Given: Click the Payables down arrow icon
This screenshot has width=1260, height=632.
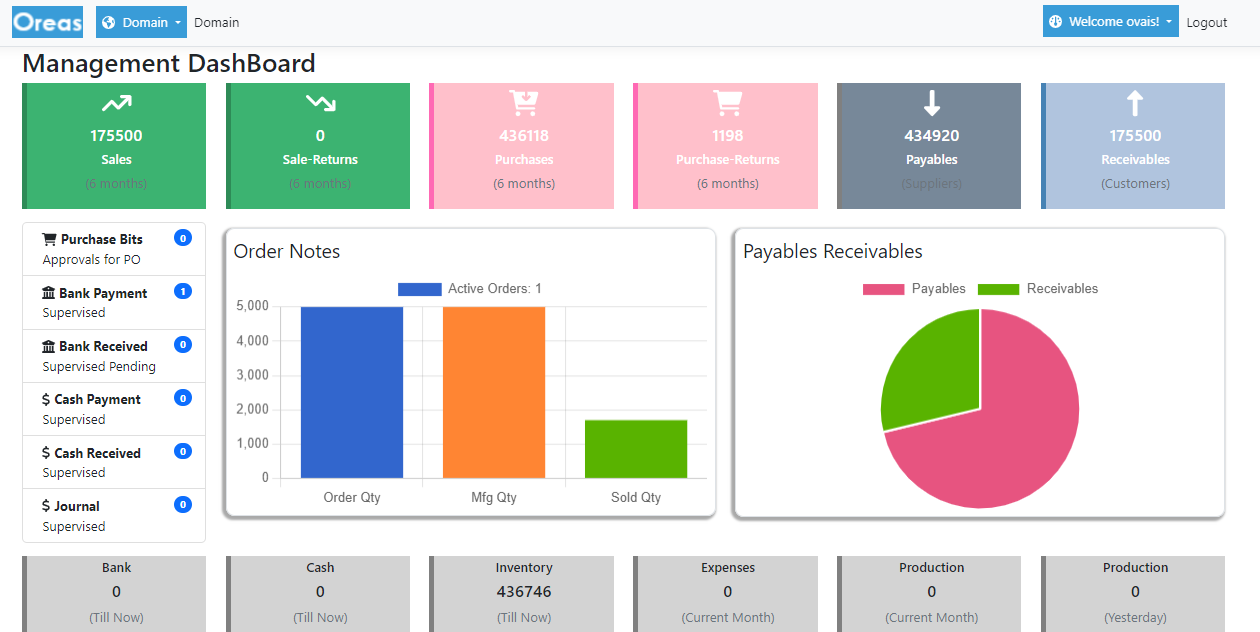Looking at the screenshot, I should (x=931, y=103).
